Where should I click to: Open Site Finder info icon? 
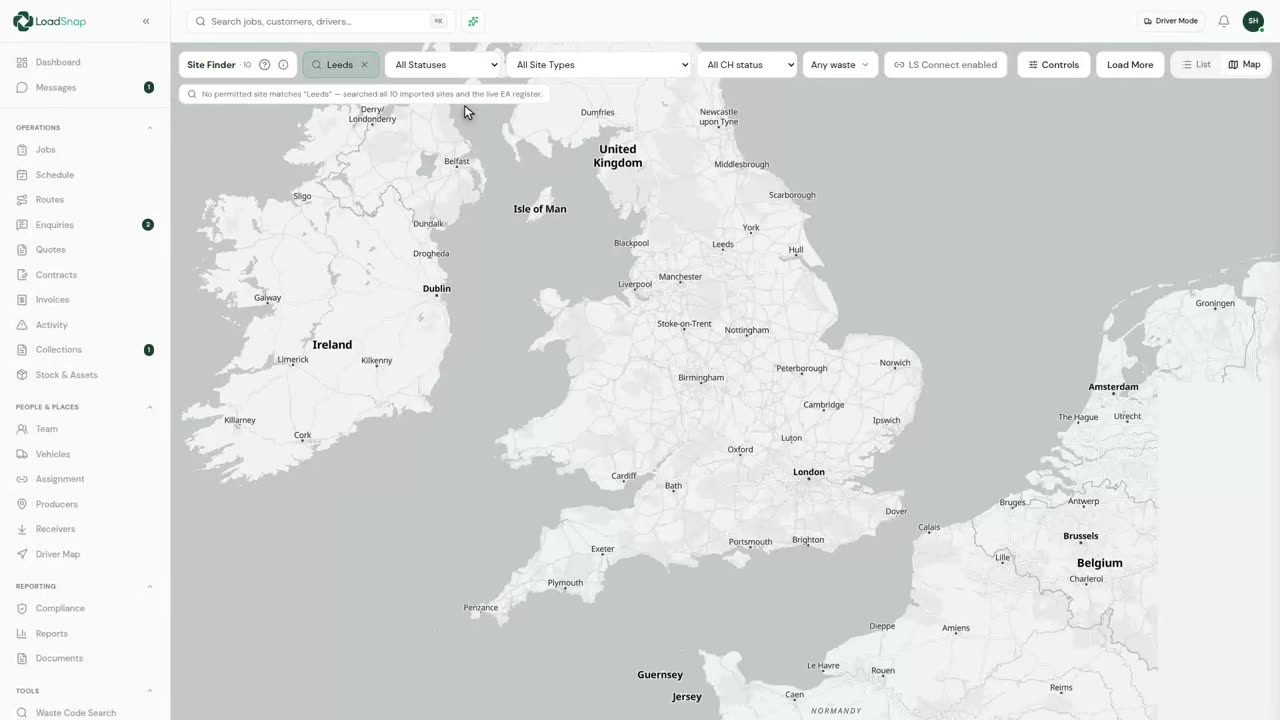283,65
